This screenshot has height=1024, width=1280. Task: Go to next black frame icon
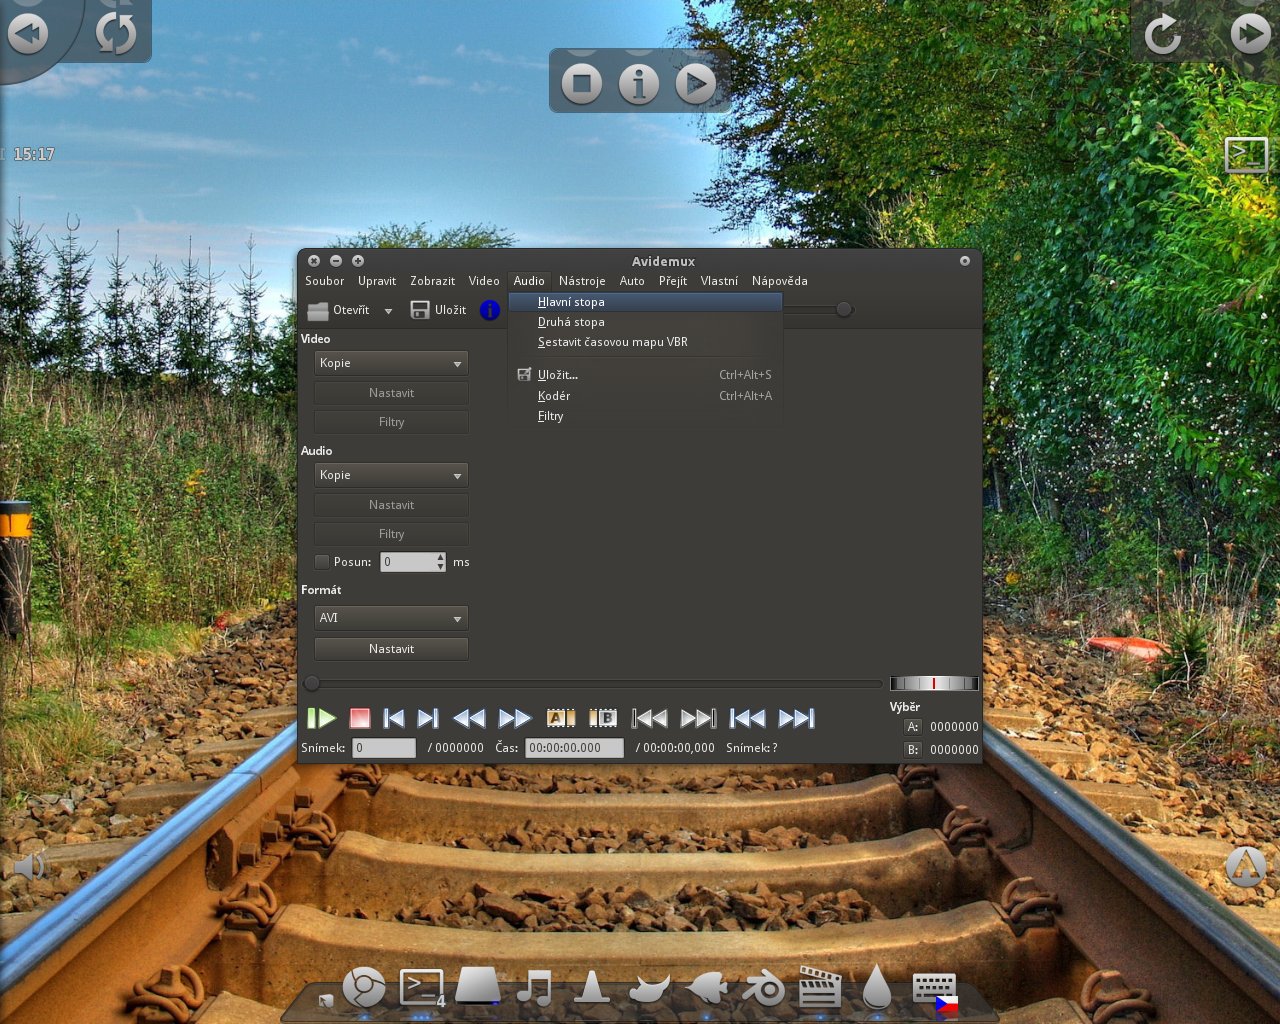[x=698, y=718]
